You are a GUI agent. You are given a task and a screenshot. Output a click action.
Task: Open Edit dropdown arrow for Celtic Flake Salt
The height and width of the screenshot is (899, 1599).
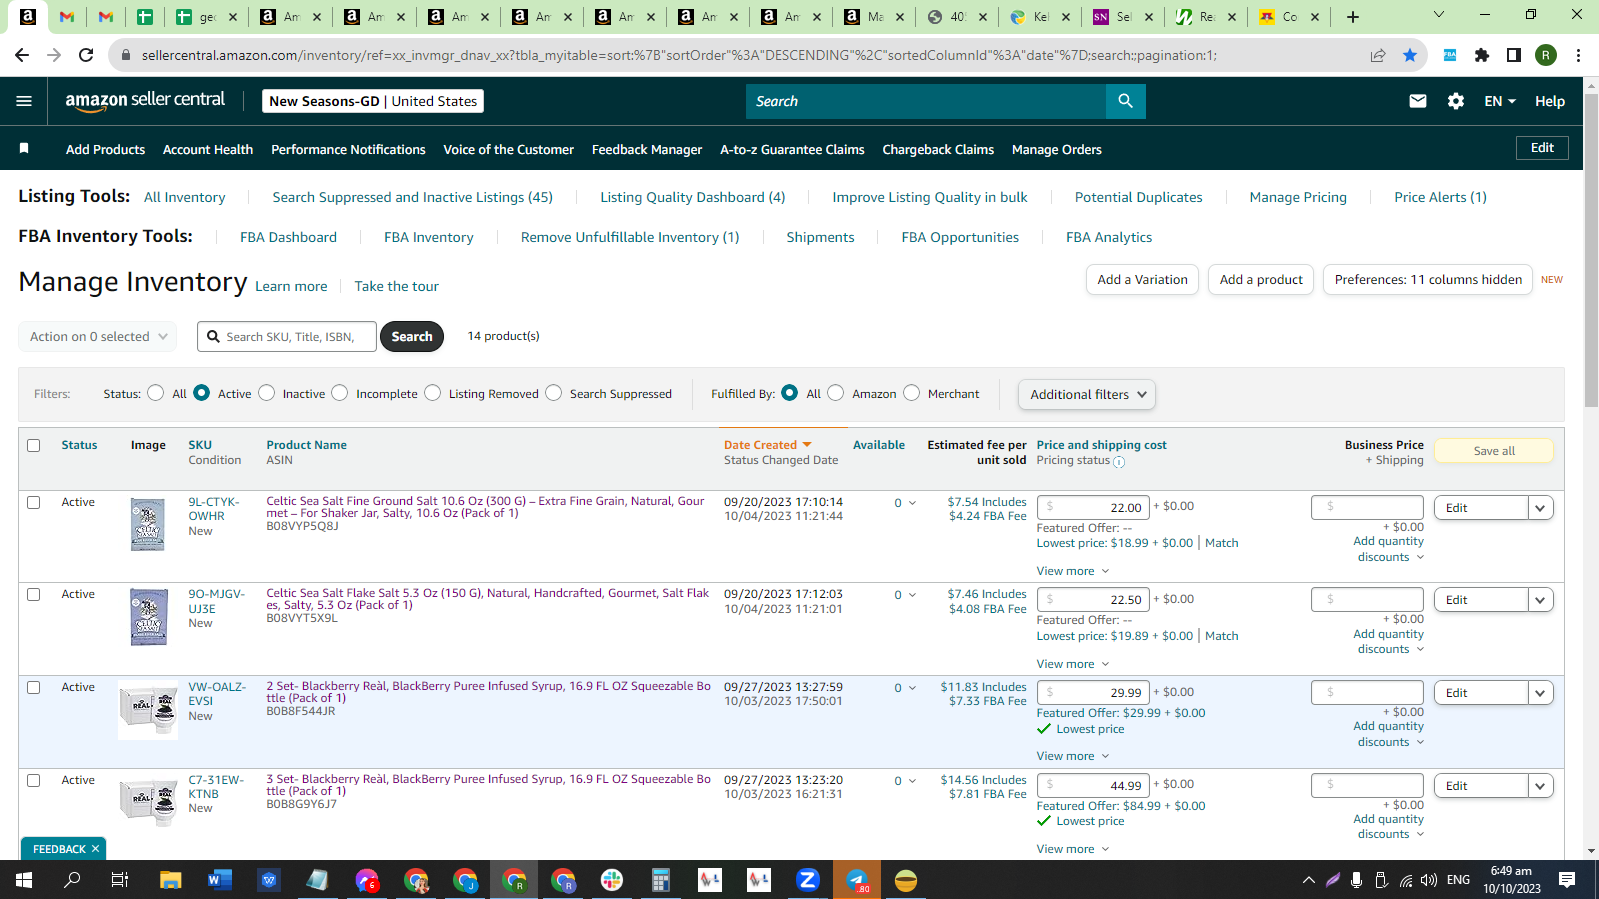[1541, 600]
